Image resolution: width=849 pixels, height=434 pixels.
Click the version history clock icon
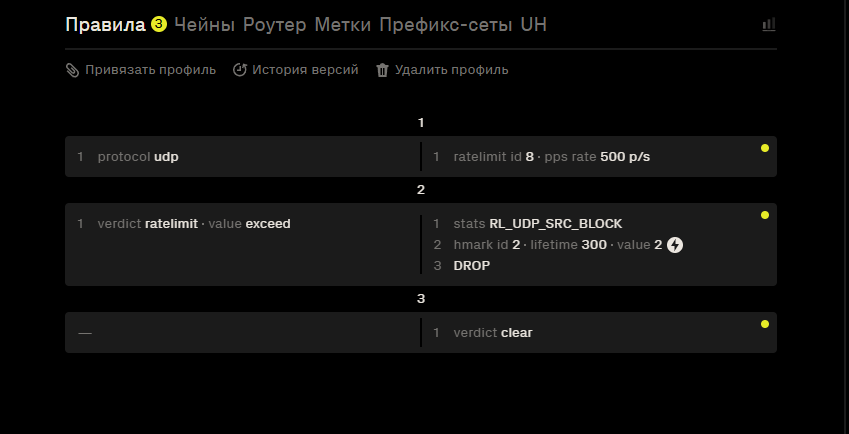coord(240,70)
